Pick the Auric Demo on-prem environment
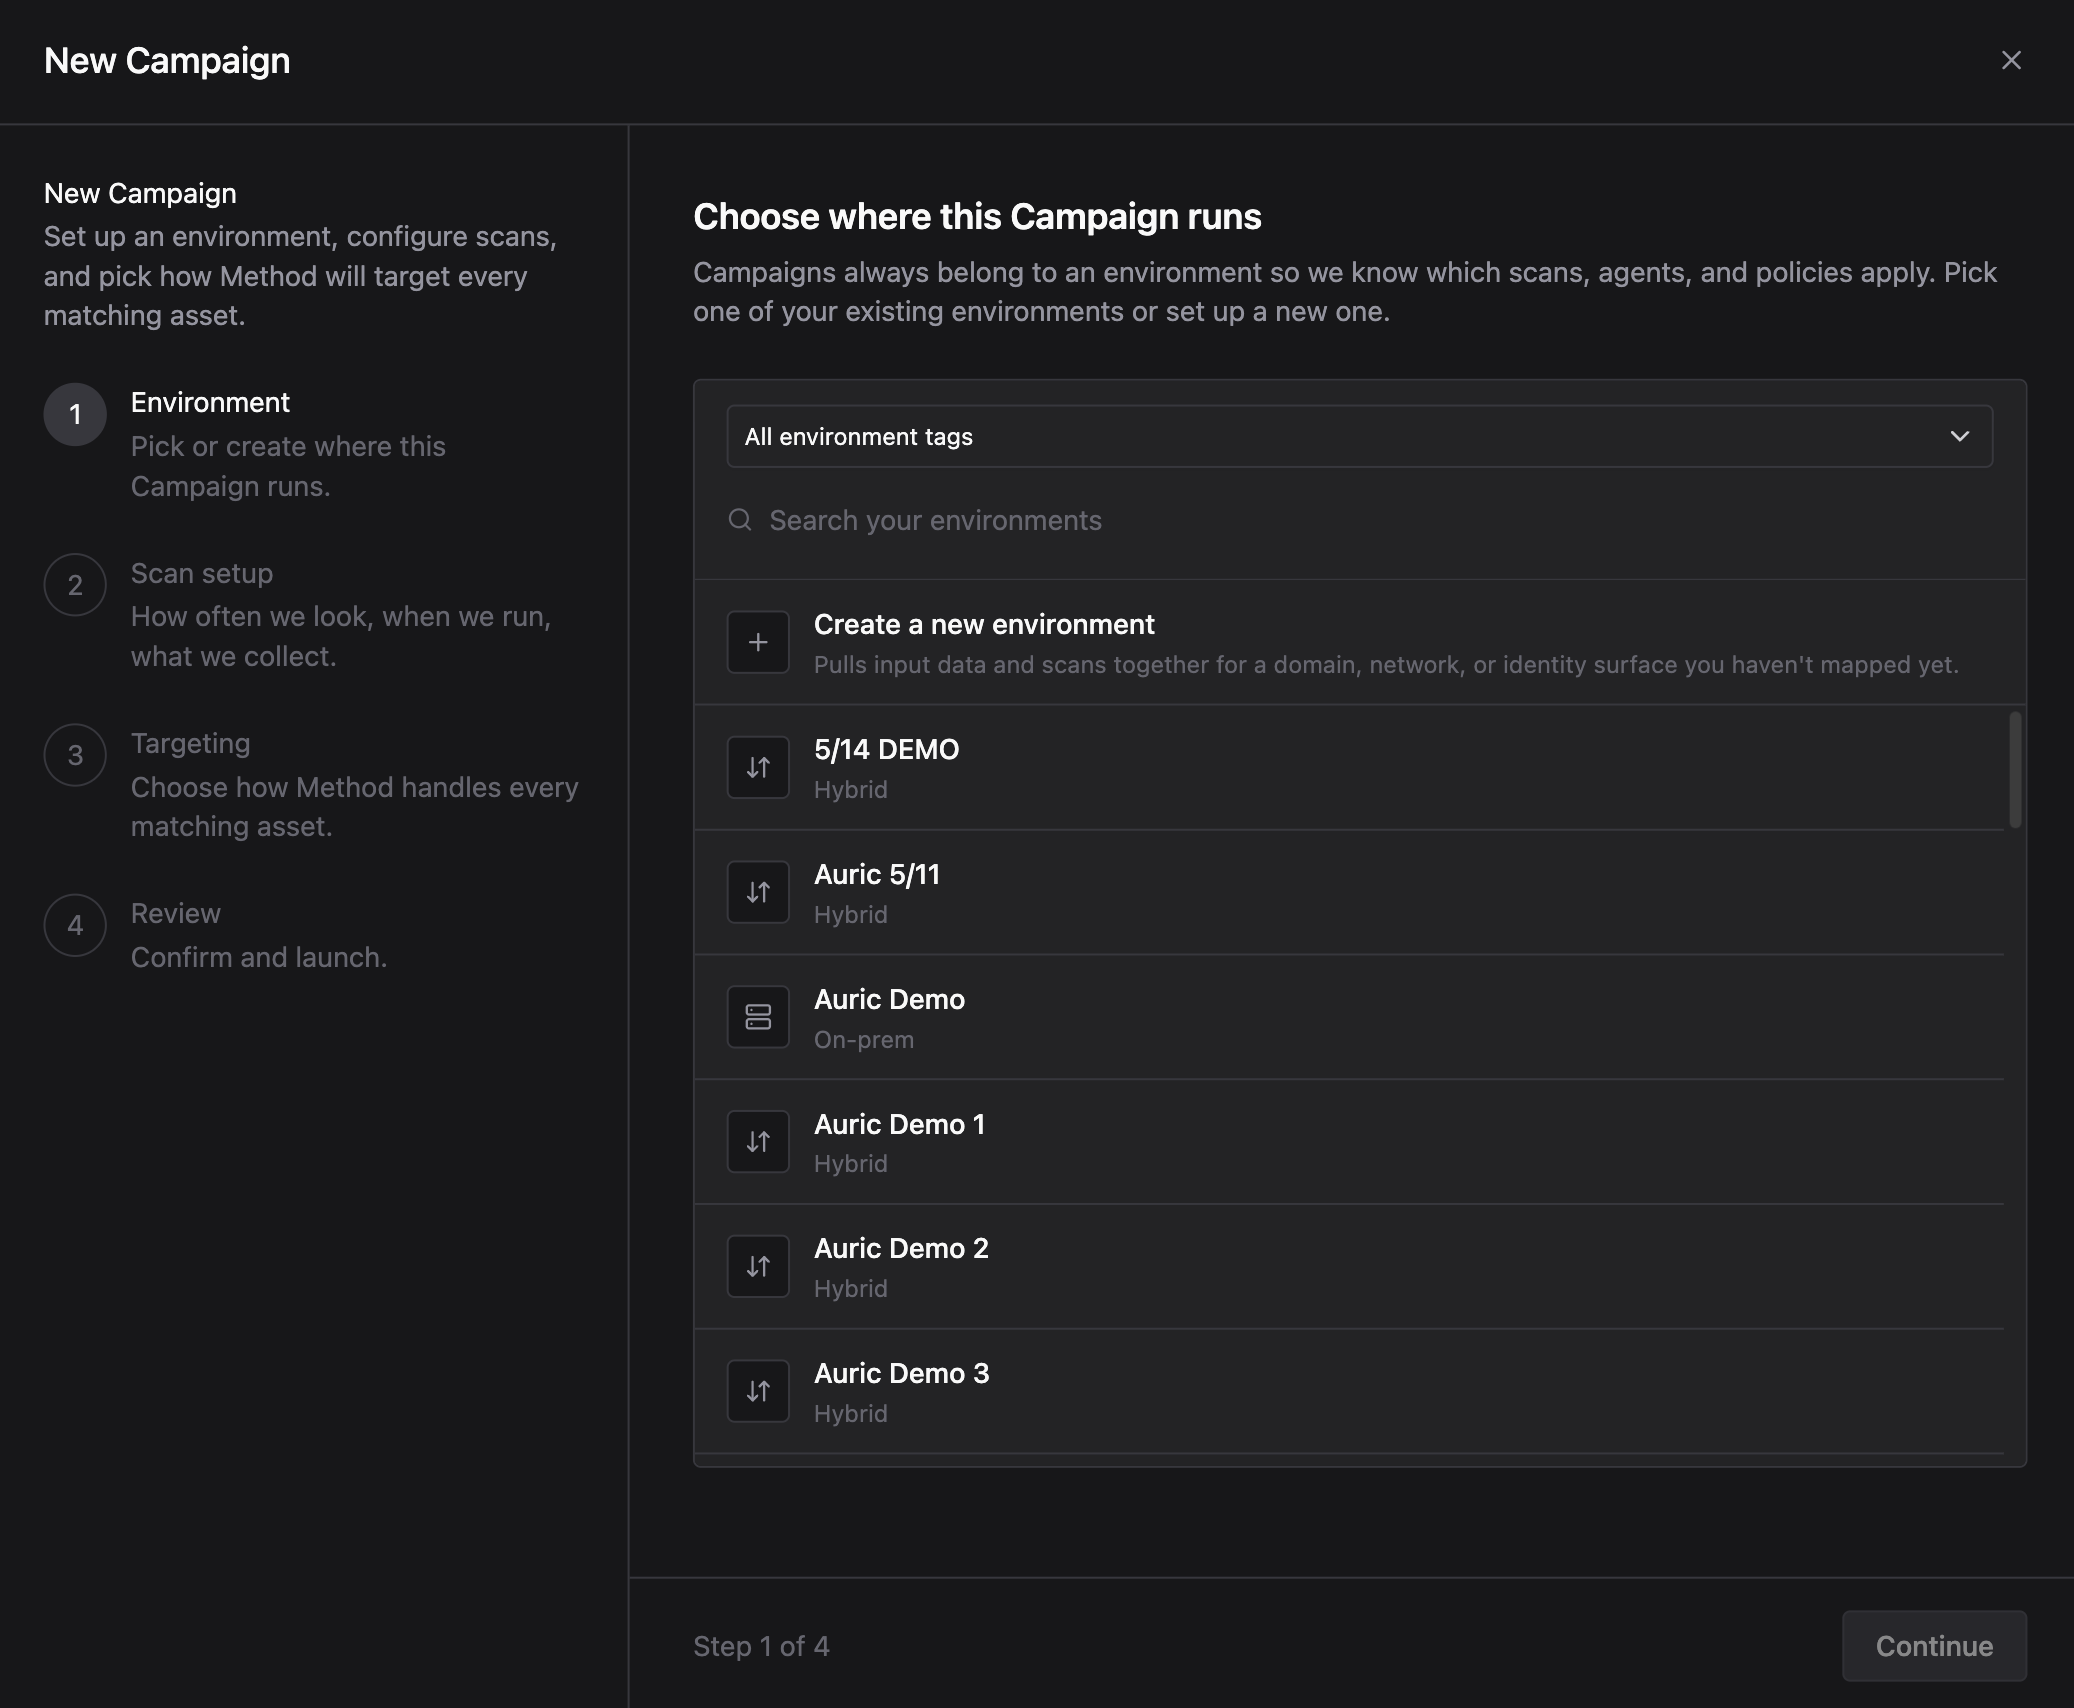Screen dimensions: 2074x1708 pos(1349,1017)
